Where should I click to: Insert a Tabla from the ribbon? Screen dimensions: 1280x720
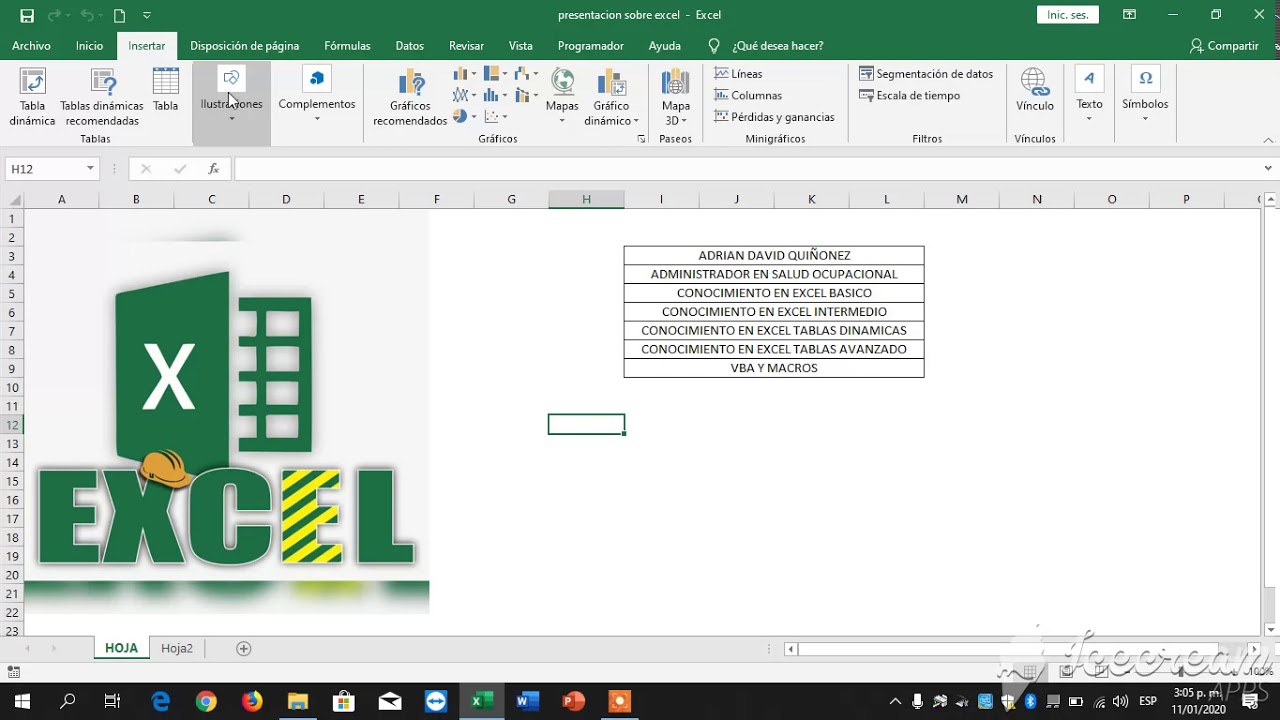[166, 90]
